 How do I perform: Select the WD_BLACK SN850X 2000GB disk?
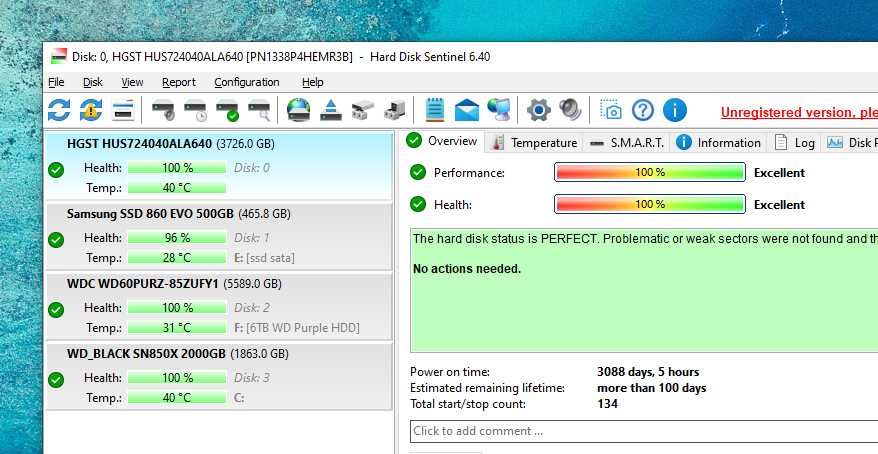(x=218, y=376)
